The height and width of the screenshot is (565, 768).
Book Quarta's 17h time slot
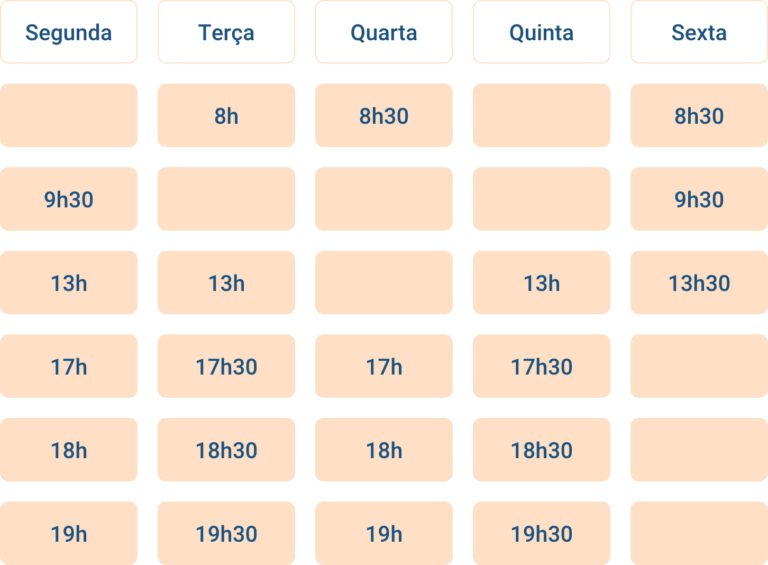pyautogui.click(x=384, y=367)
